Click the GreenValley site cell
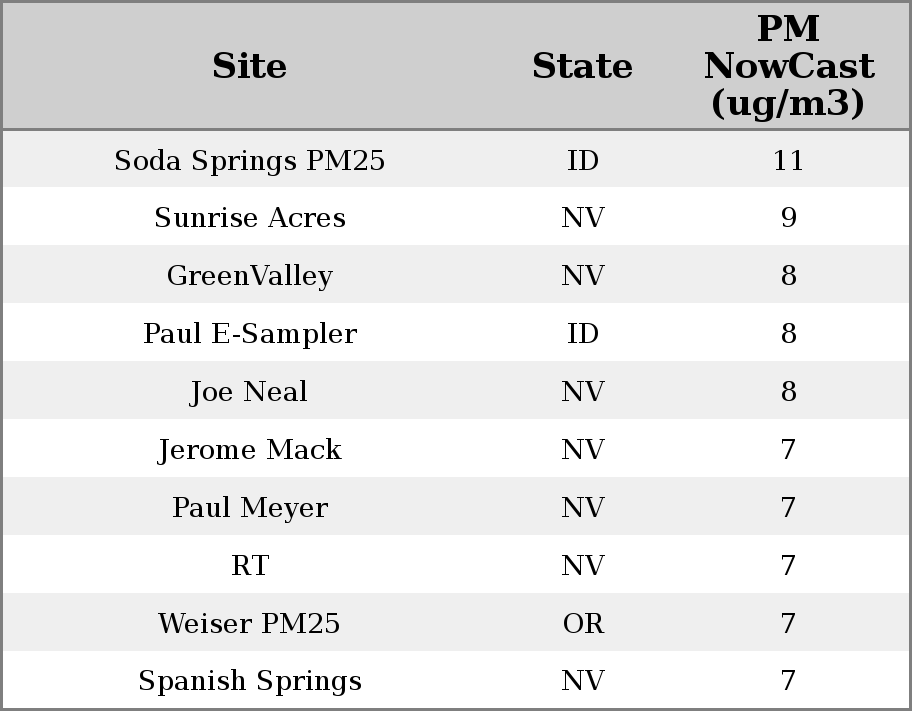912x711 pixels. click(250, 276)
